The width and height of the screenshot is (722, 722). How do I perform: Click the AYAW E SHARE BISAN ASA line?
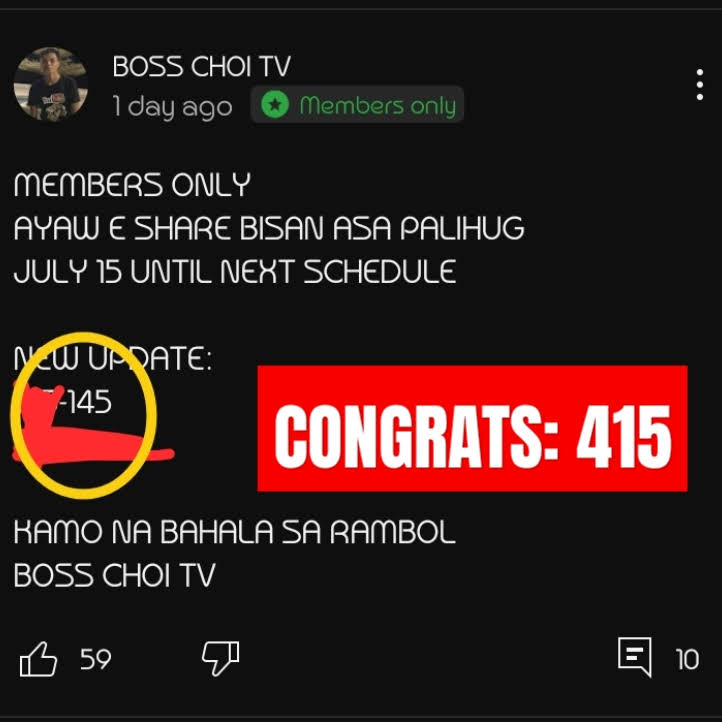coord(269,228)
